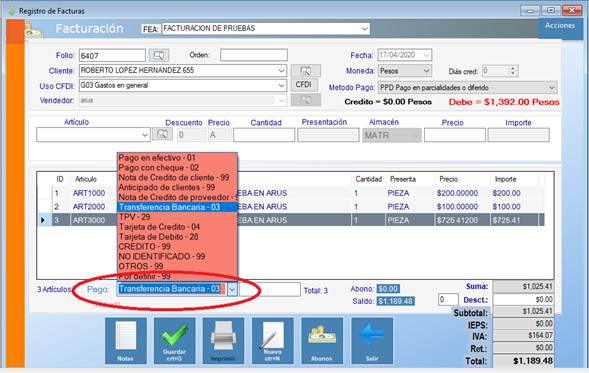Viewport: 589px width, 373px height.
Task: Open the Moneda Pesos dropdown
Action: [426, 71]
